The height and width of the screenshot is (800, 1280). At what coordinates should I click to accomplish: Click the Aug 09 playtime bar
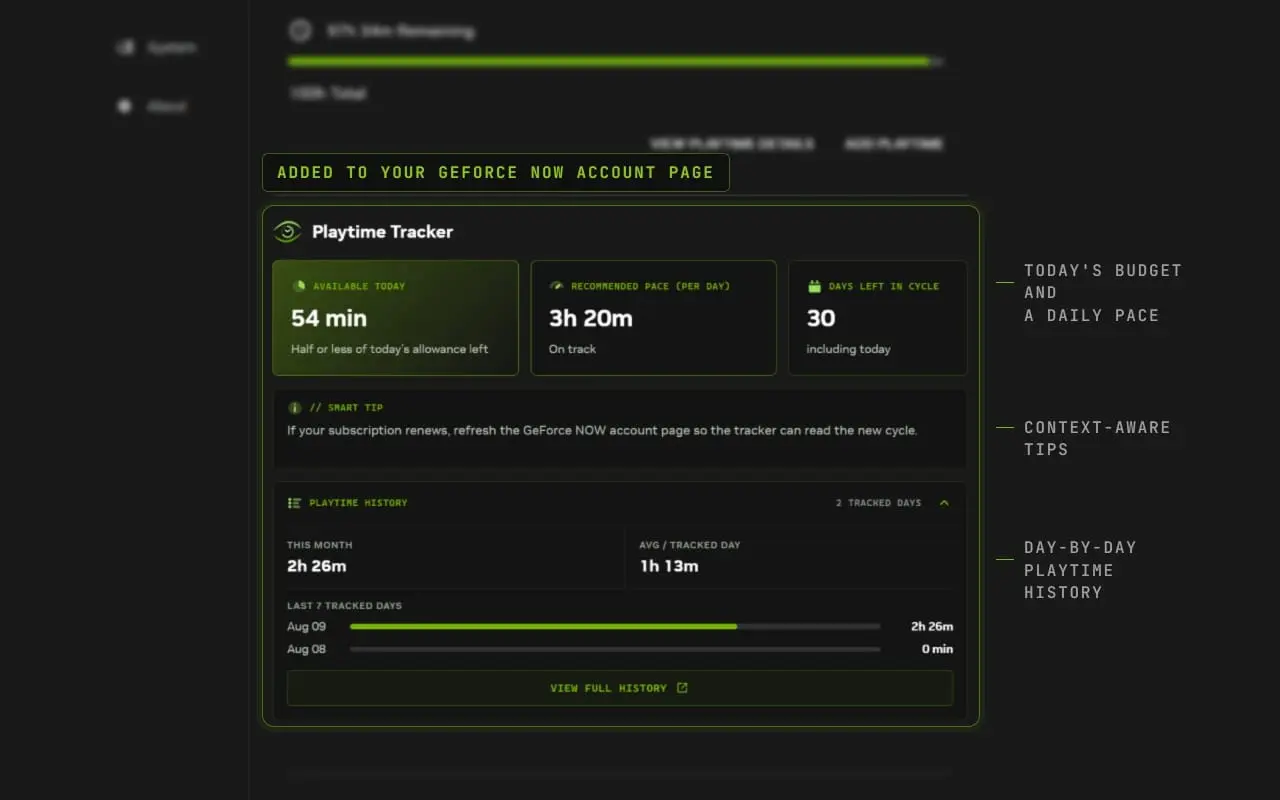tap(615, 627)
